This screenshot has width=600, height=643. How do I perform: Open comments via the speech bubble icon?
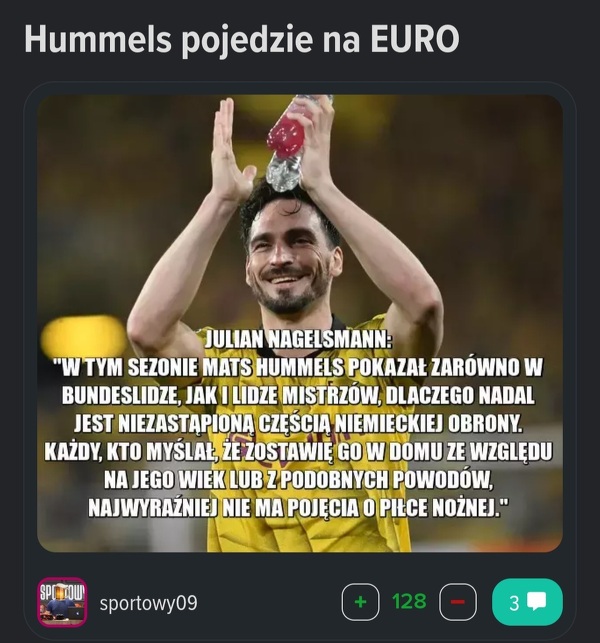[536, 602]
